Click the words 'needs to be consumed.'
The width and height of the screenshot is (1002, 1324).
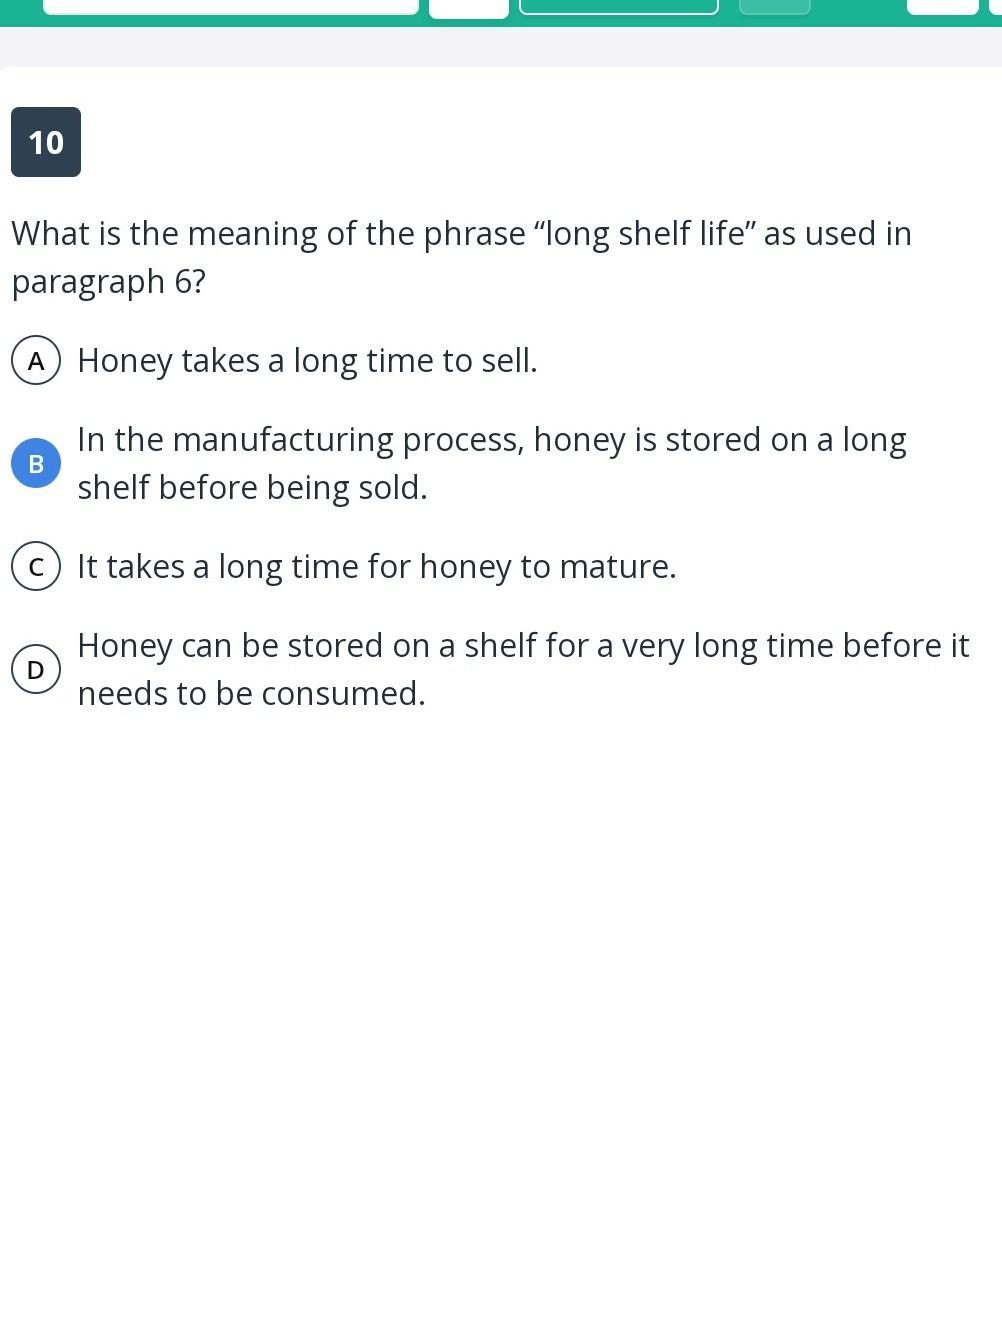[251, 694]
